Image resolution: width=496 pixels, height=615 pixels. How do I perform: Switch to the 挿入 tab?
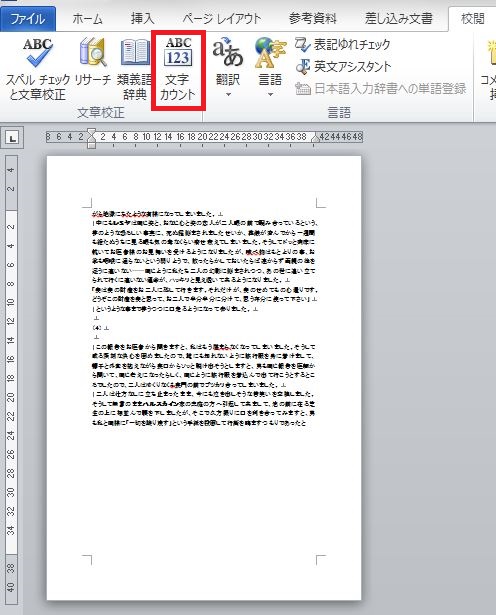(142, 18)
